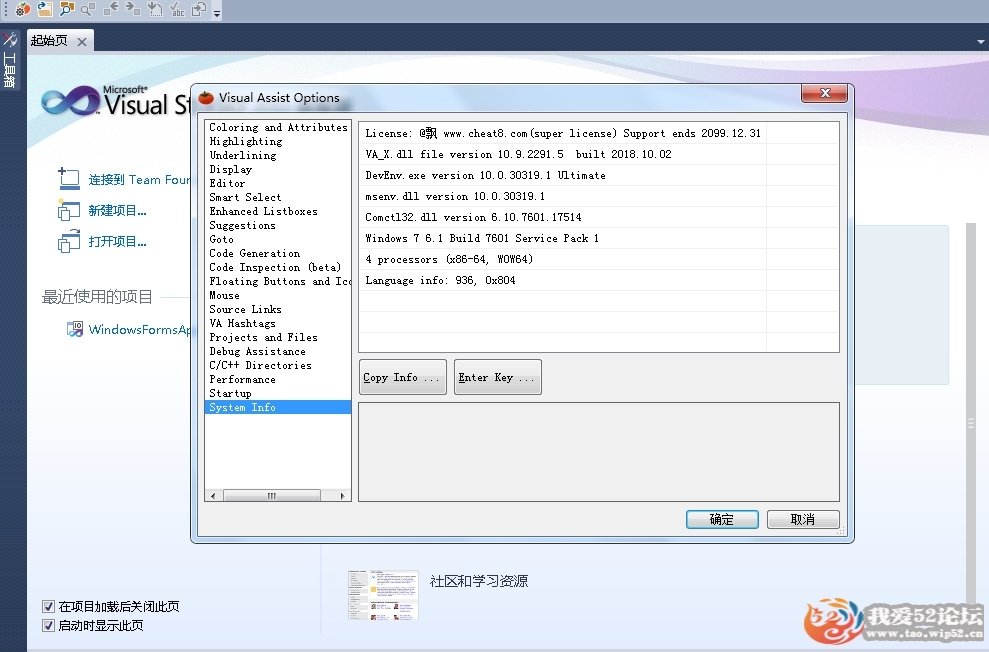Confirm the dialog with 确定

[722, 520]
